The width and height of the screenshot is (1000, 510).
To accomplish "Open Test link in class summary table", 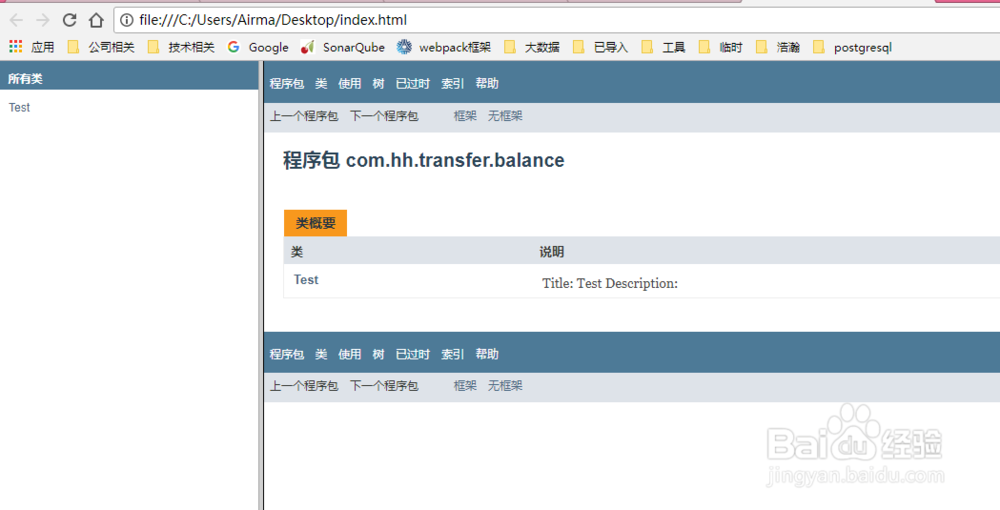I will [306, 279].
